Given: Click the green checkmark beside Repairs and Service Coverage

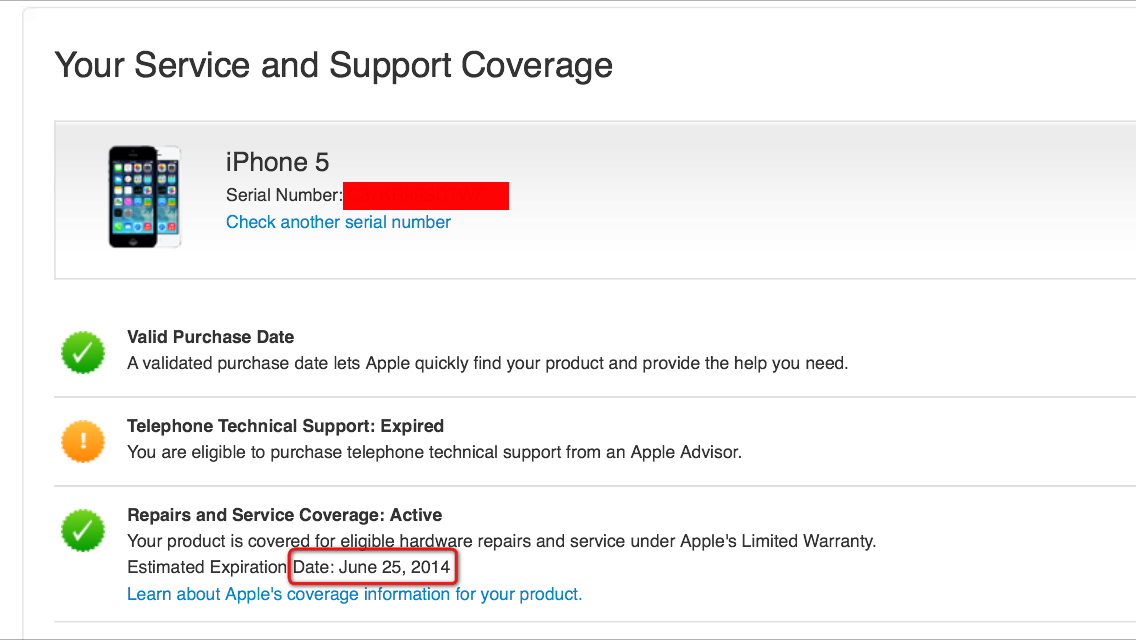Looking at the screenshot, I should point(83,529).
